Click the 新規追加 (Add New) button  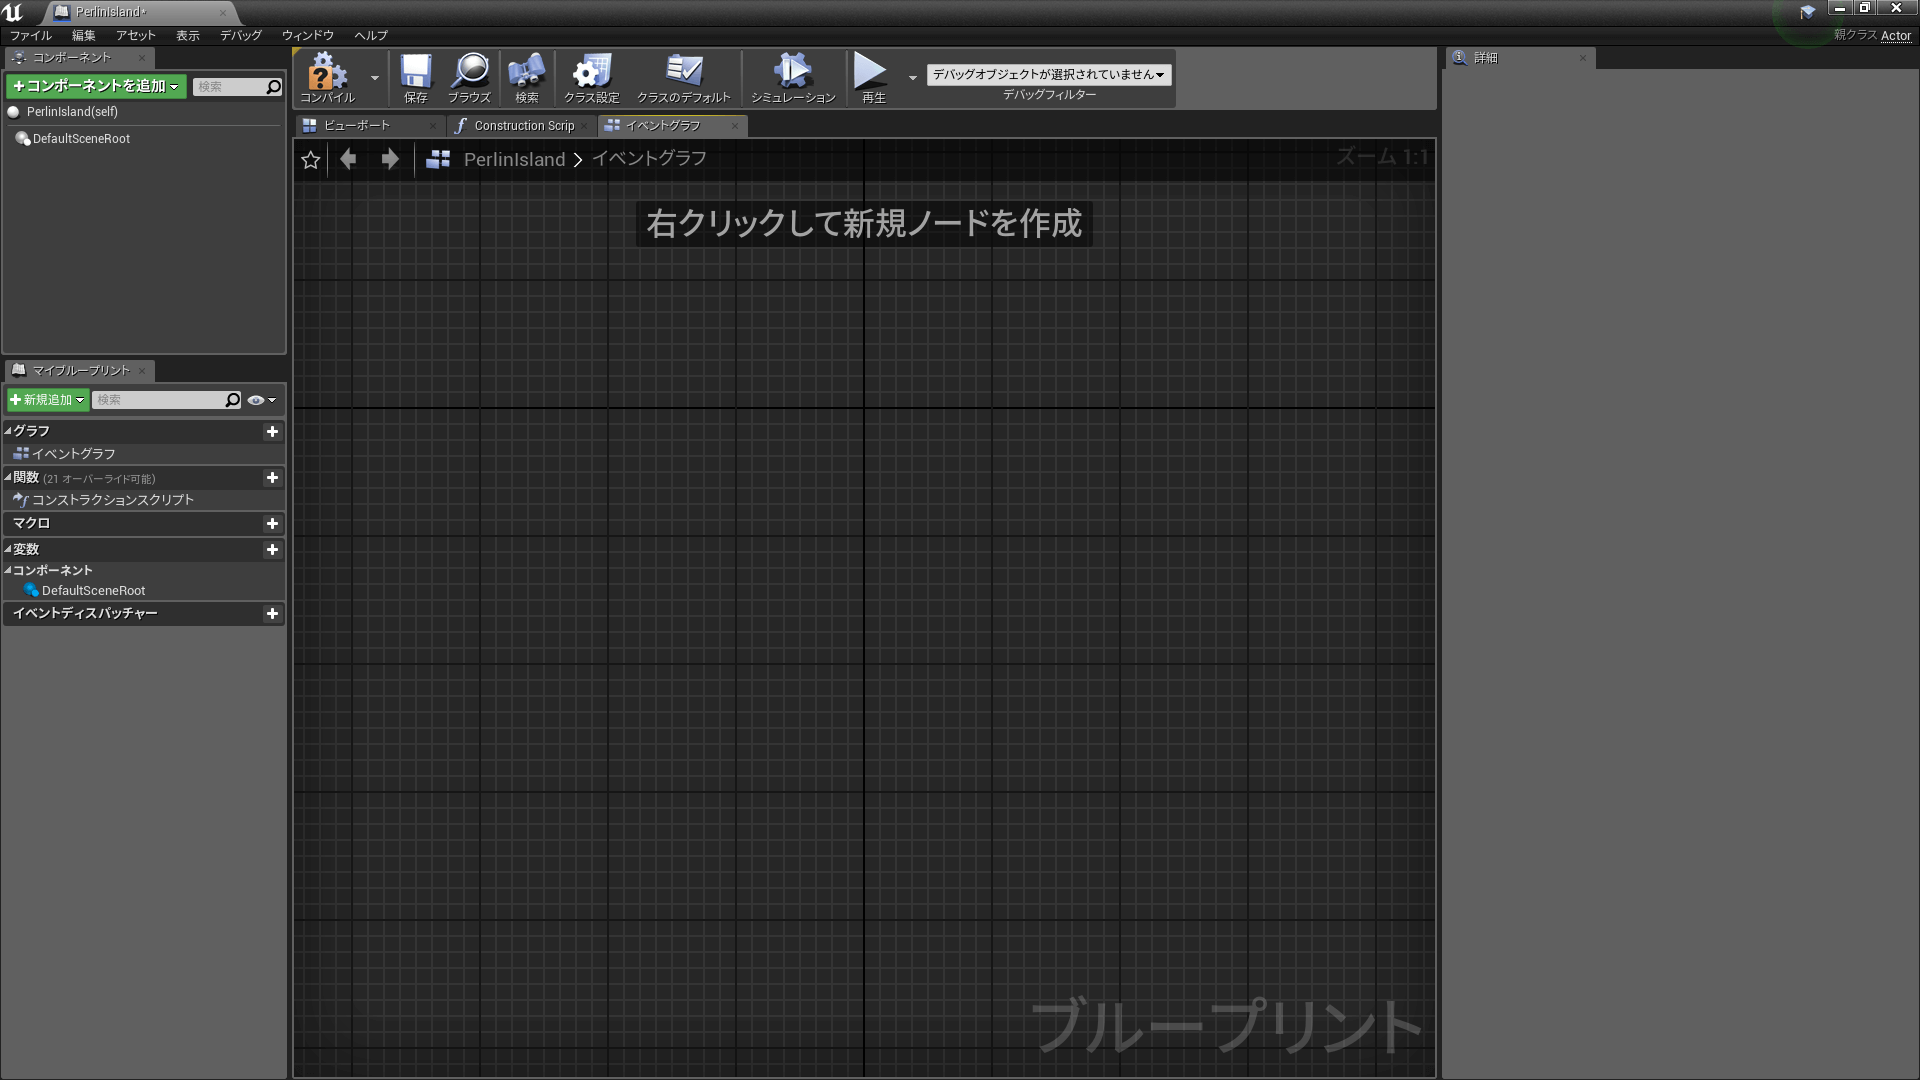[47, 400]
